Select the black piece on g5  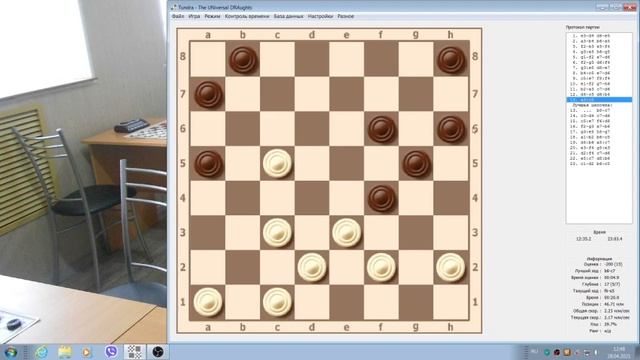click(x=416, y=164)
